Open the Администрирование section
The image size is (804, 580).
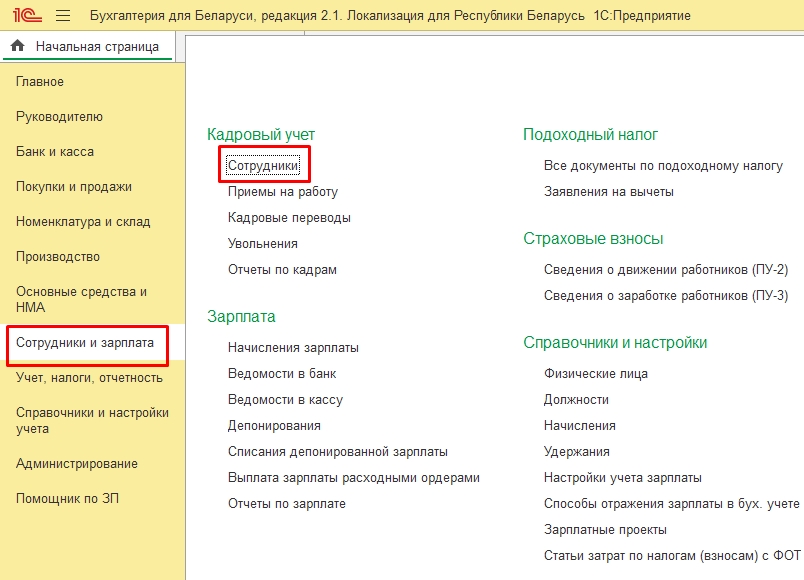click(77, 464)
